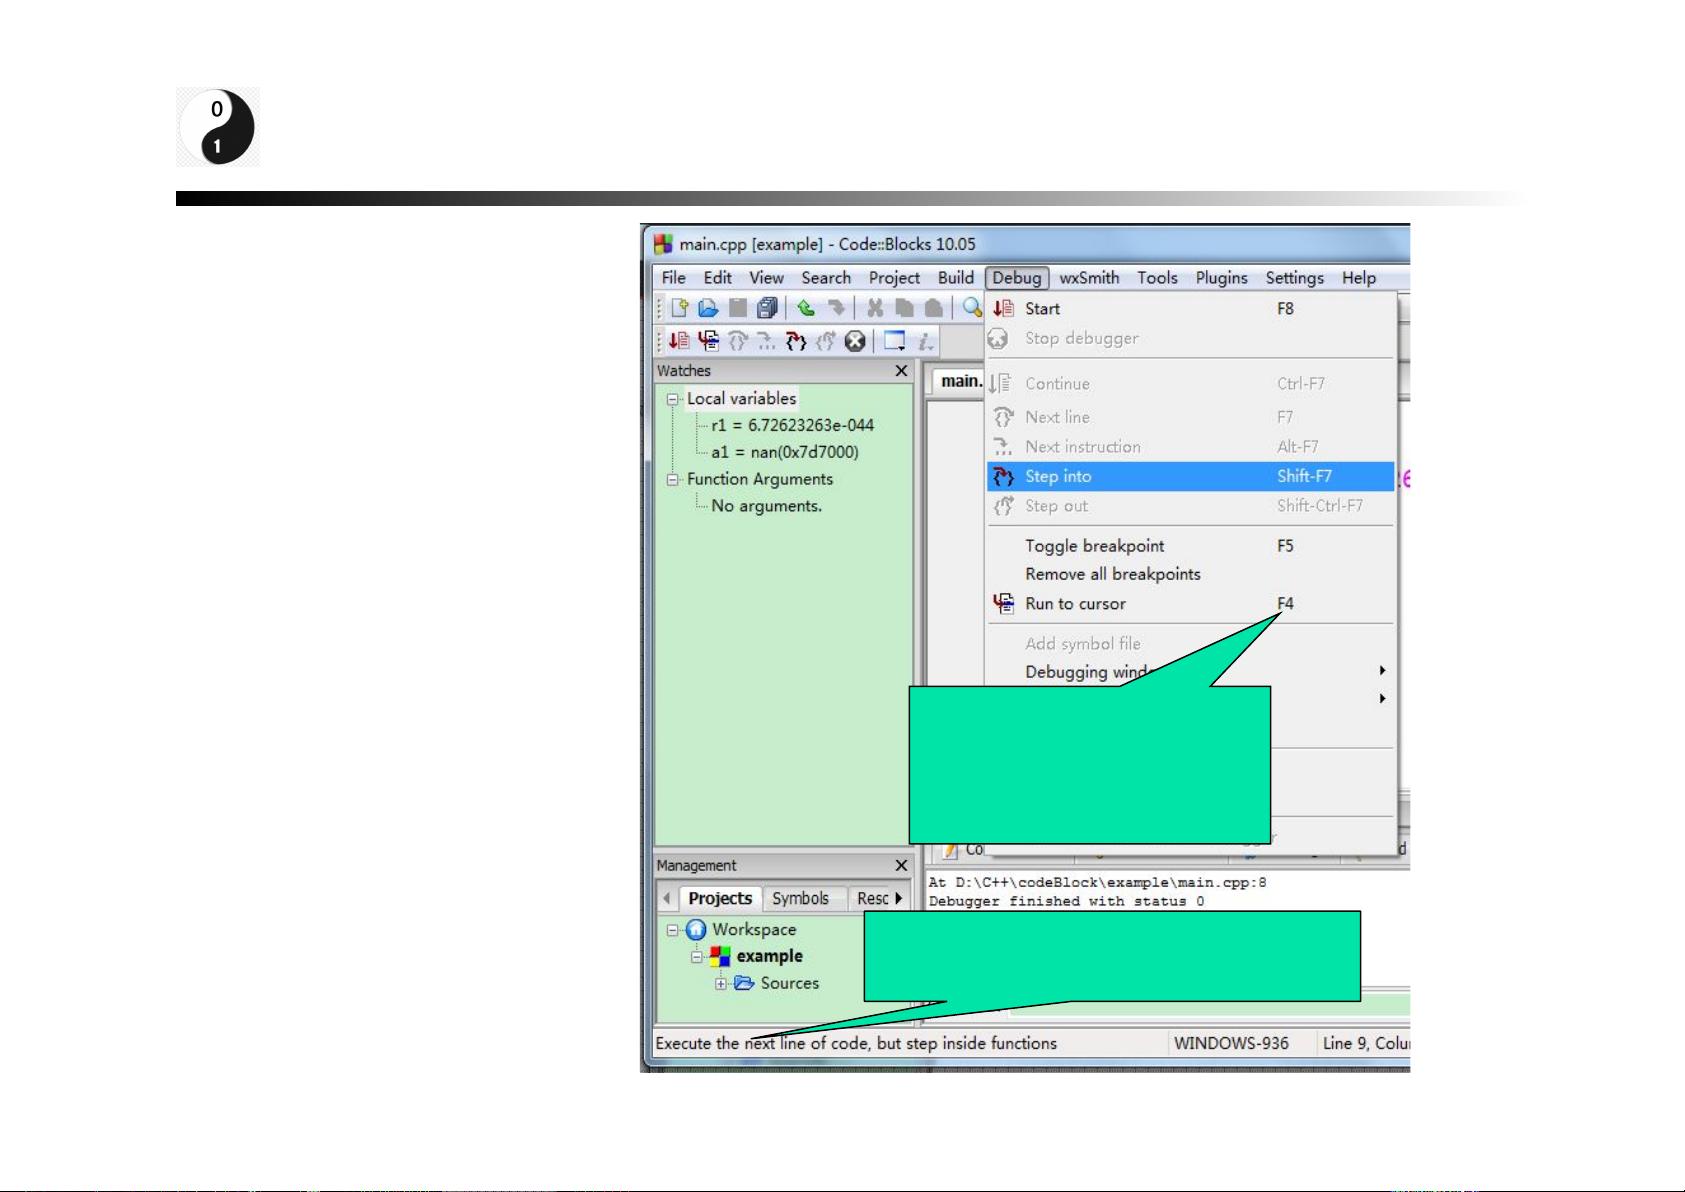Choose Continue in Debug menu
The width and height of the screenshot is (1685, 1192).
[1190, 384]
